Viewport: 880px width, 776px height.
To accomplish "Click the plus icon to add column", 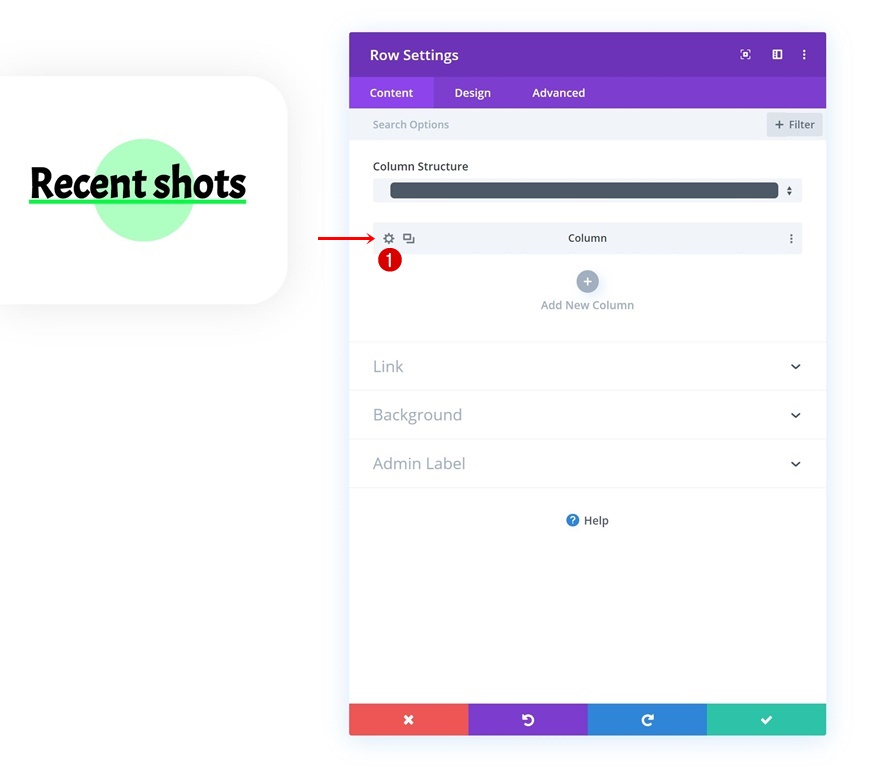I will point(587,282).
